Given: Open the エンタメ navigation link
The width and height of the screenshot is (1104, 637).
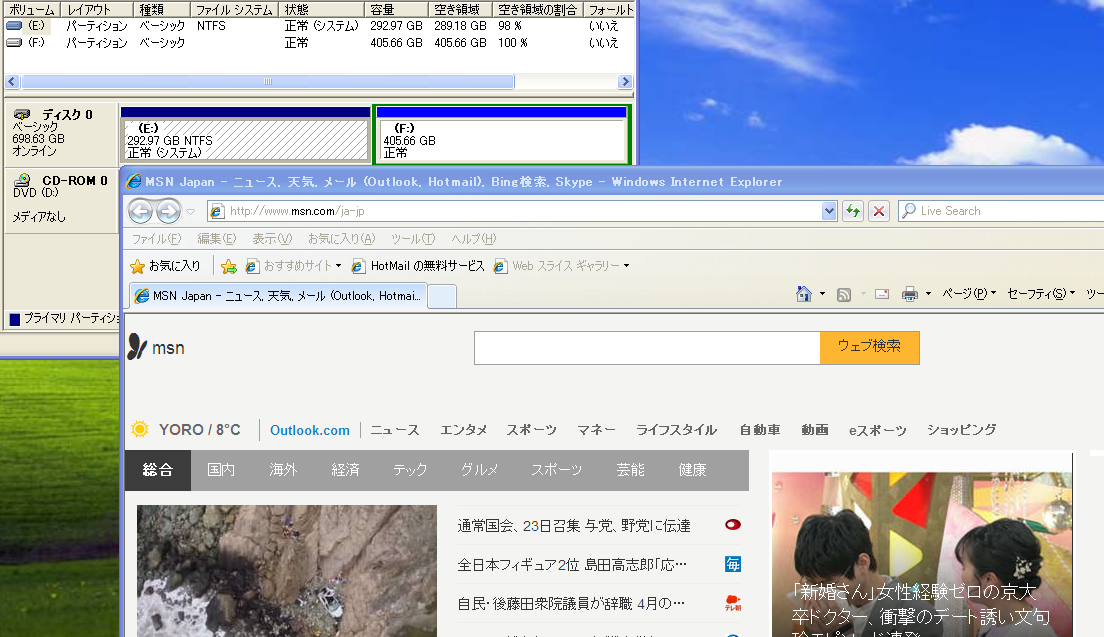Looking at the screenshot, I should (463, 430).
